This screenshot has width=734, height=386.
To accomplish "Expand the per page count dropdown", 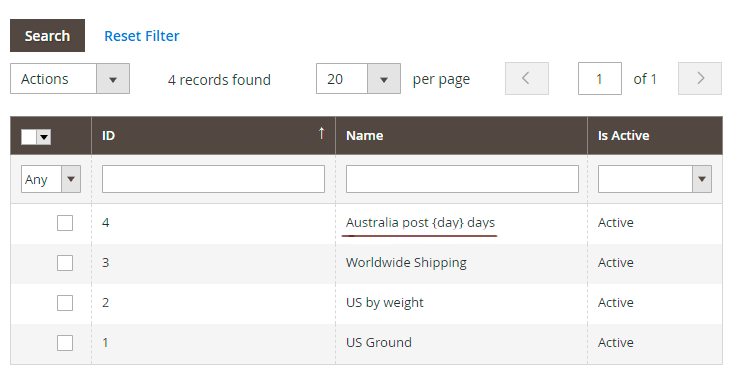I will tap(384, 79).
